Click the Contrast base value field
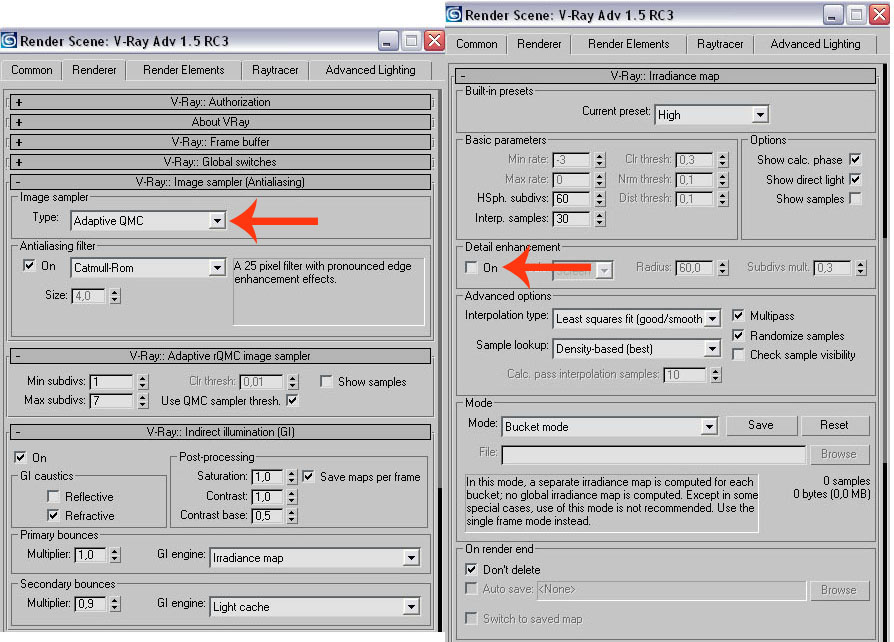The width and height of the screenshot is (894, 642). [x=267, y=516]
